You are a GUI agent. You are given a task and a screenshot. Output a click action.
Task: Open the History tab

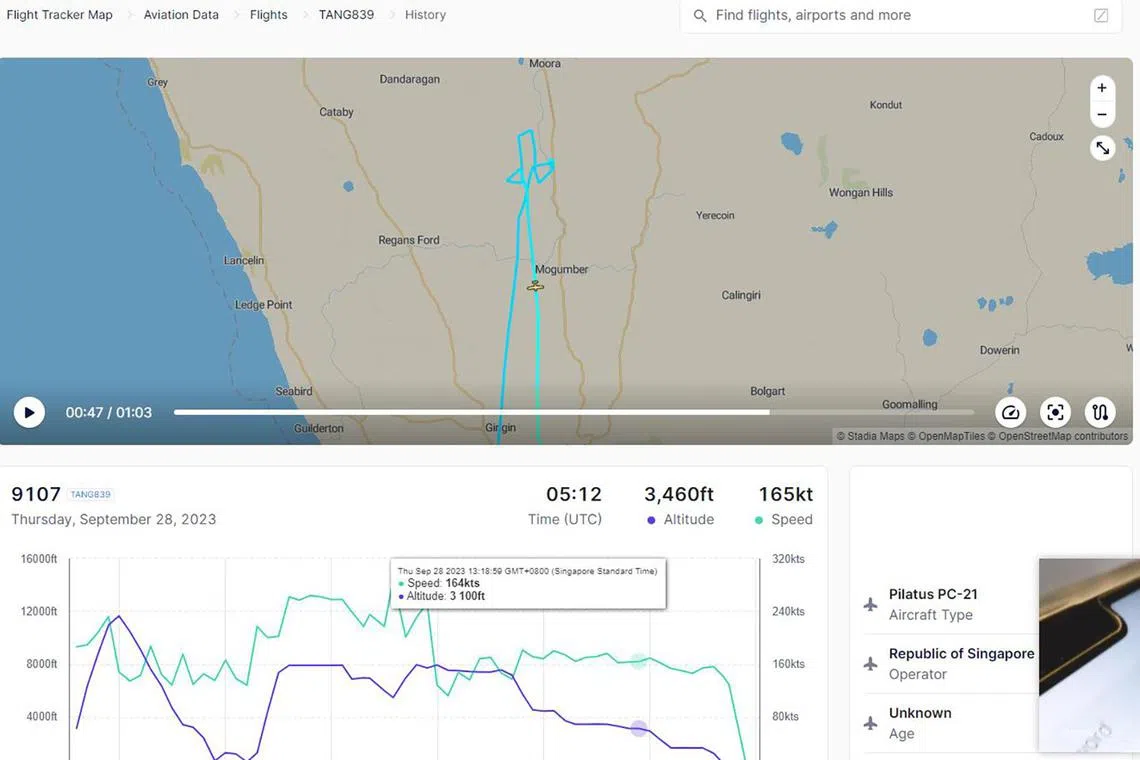pos(425,14)
